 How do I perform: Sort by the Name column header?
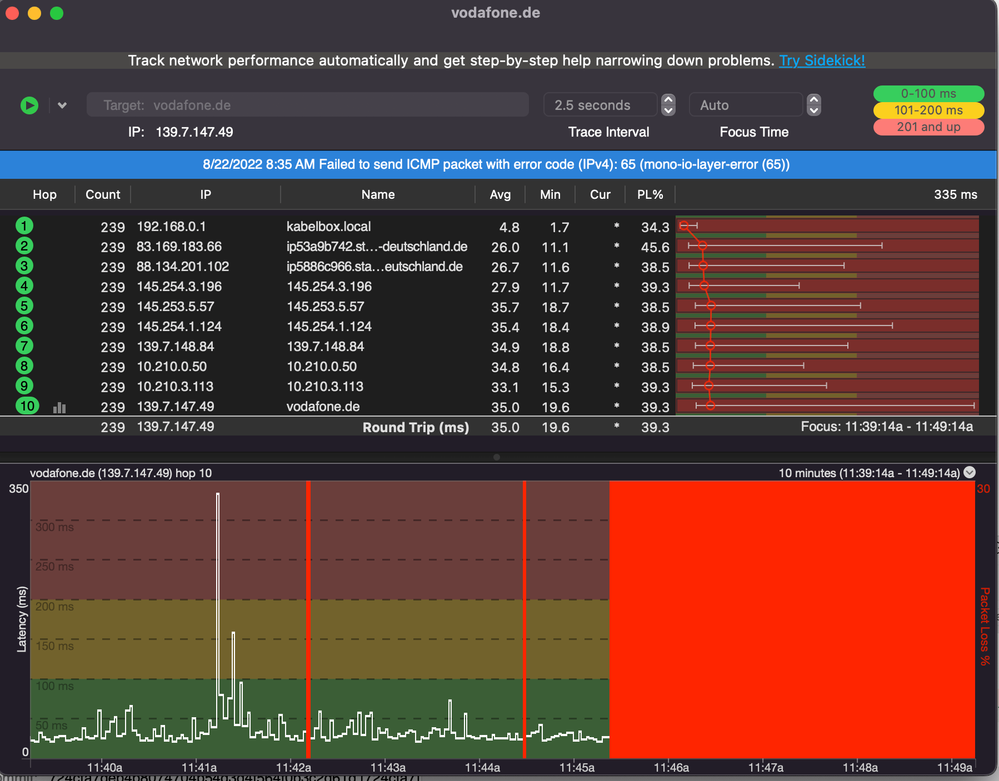[378, 194]
